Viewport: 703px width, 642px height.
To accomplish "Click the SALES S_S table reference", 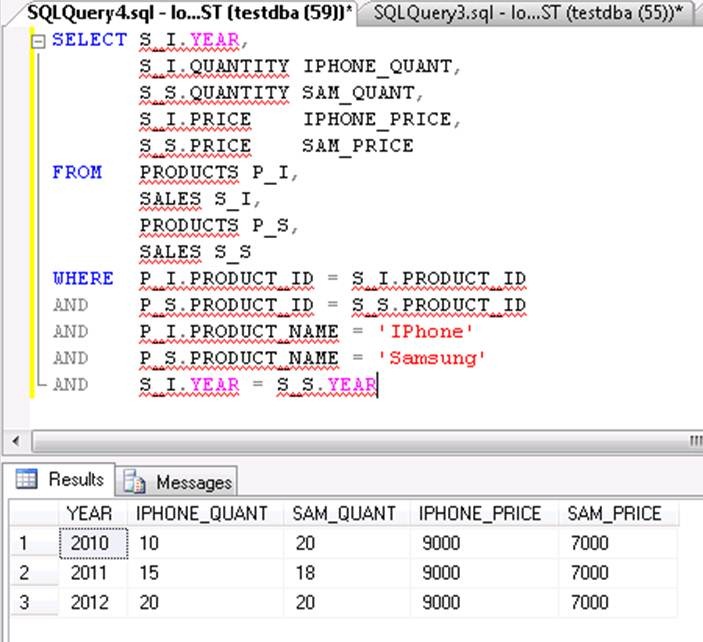I will pos(195,252).
